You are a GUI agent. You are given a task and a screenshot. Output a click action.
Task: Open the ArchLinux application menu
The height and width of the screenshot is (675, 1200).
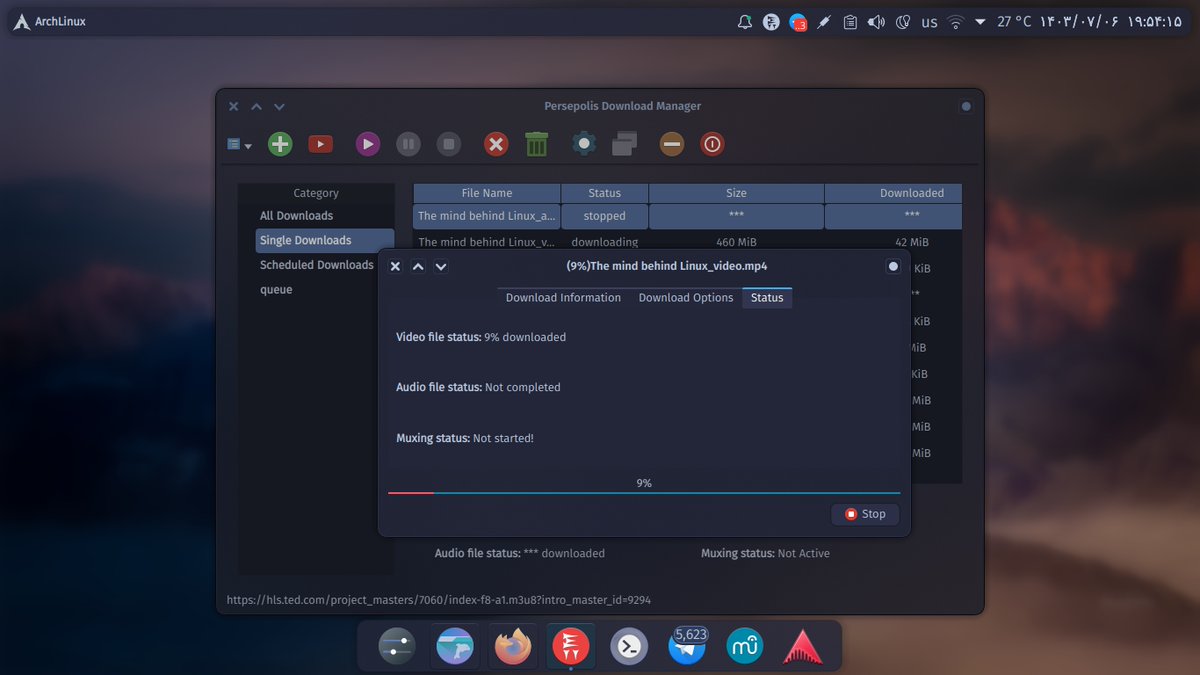(49, 21)
